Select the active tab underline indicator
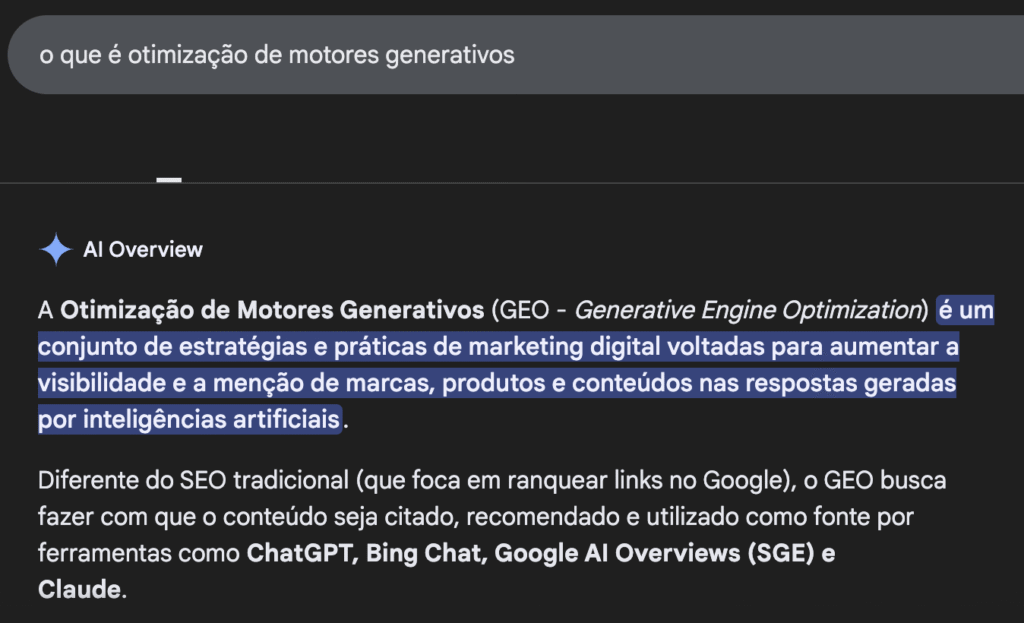Screen dimensions: 1024x623 (x=169, y=180)
